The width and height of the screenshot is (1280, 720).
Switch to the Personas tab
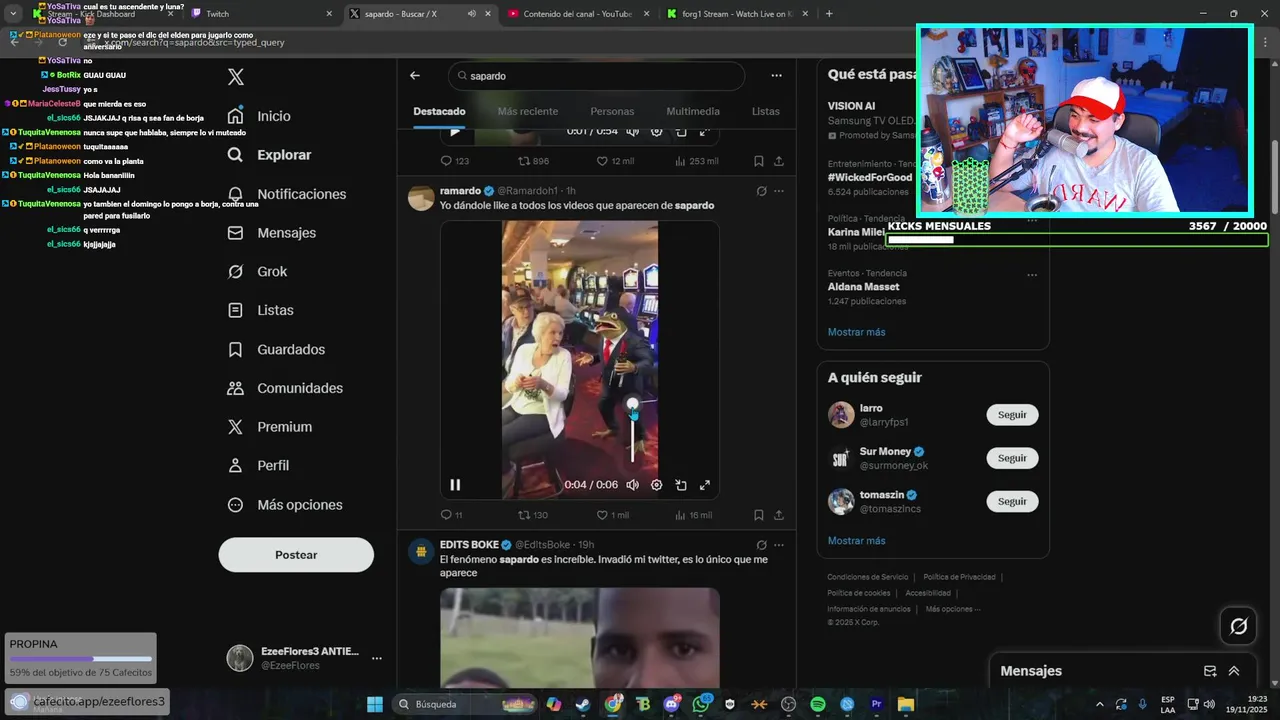click(612, 111)
